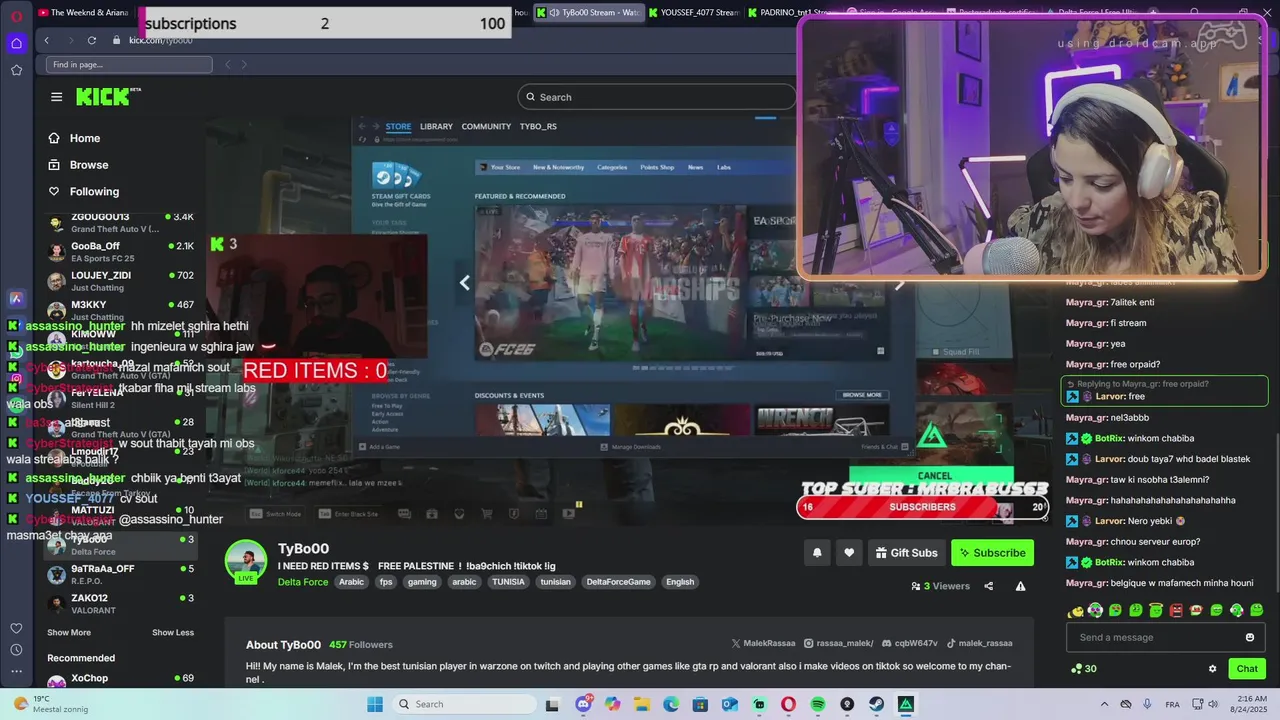Click the 457 Followers count
Viewport: 1280px width, 720px height.
point(361,645)
